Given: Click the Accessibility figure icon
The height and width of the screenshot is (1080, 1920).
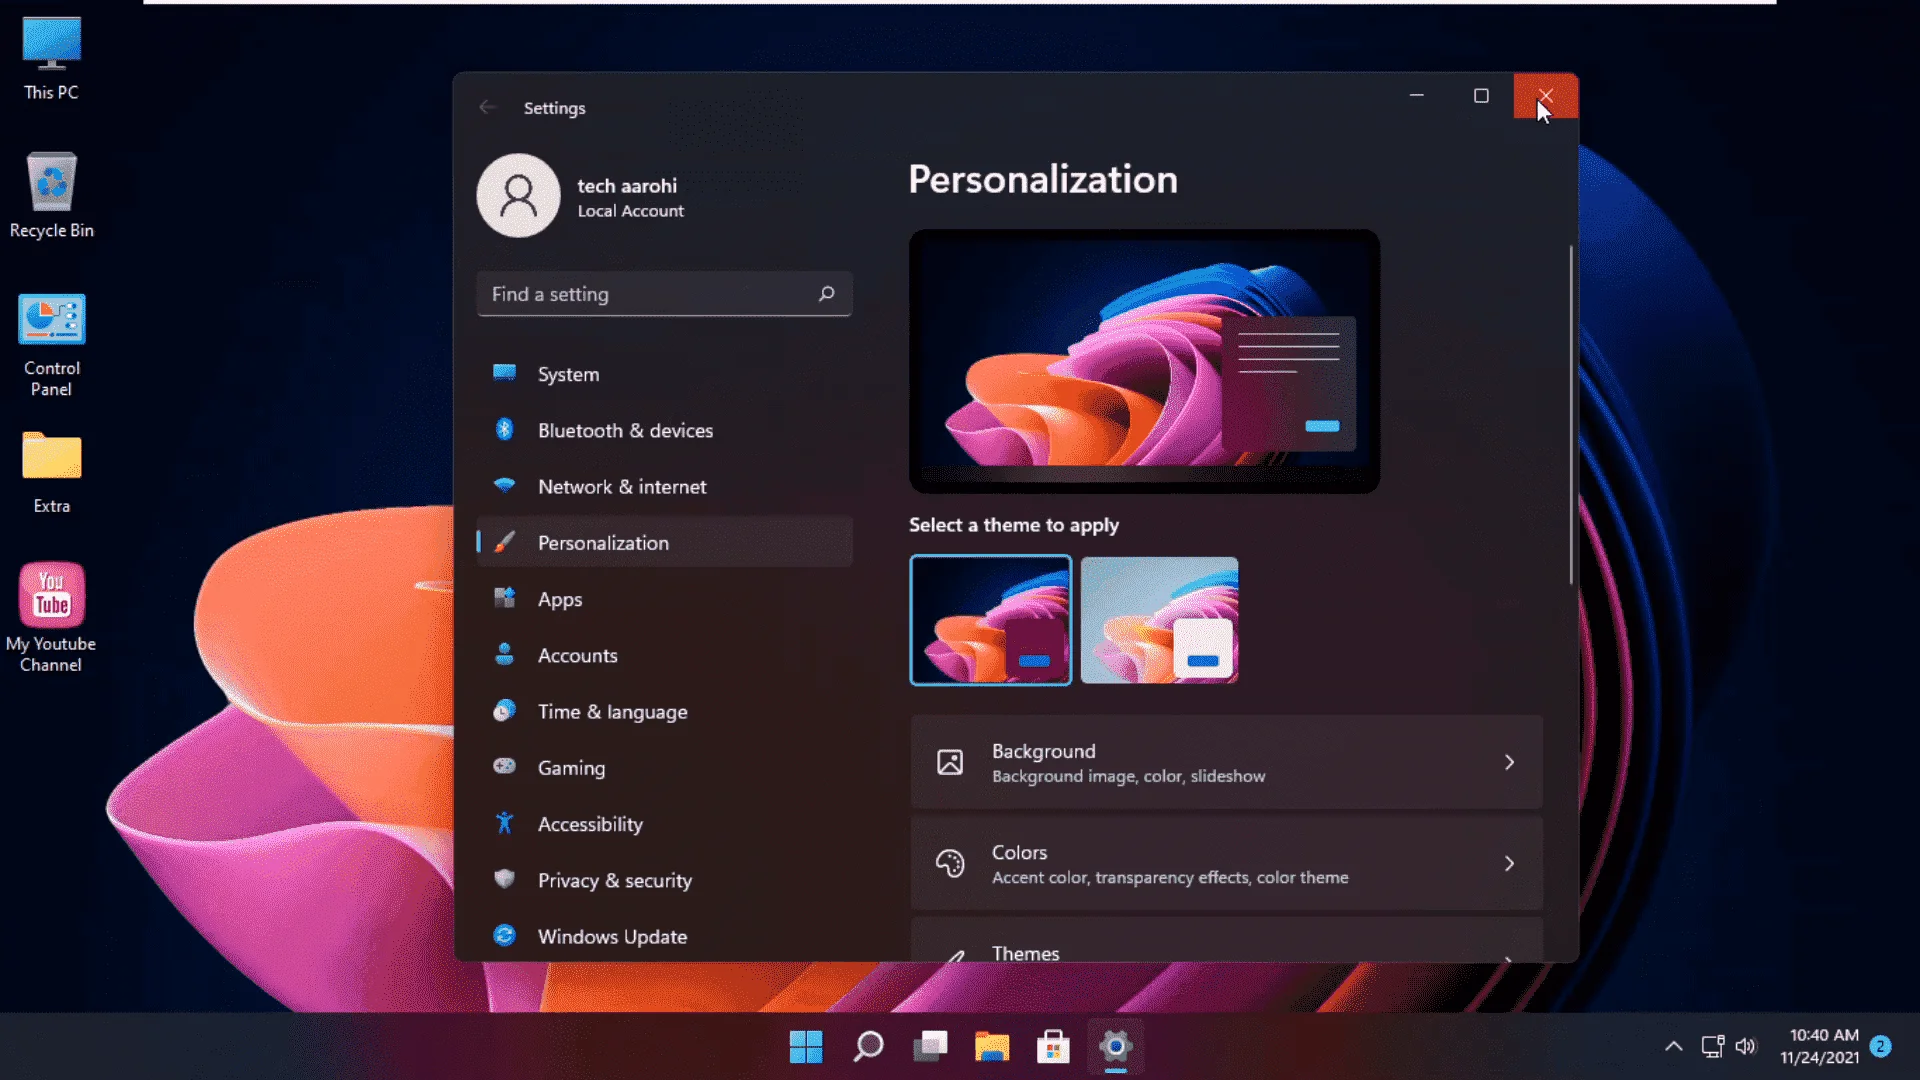Looking at the screenshot, I should [505, 823].
